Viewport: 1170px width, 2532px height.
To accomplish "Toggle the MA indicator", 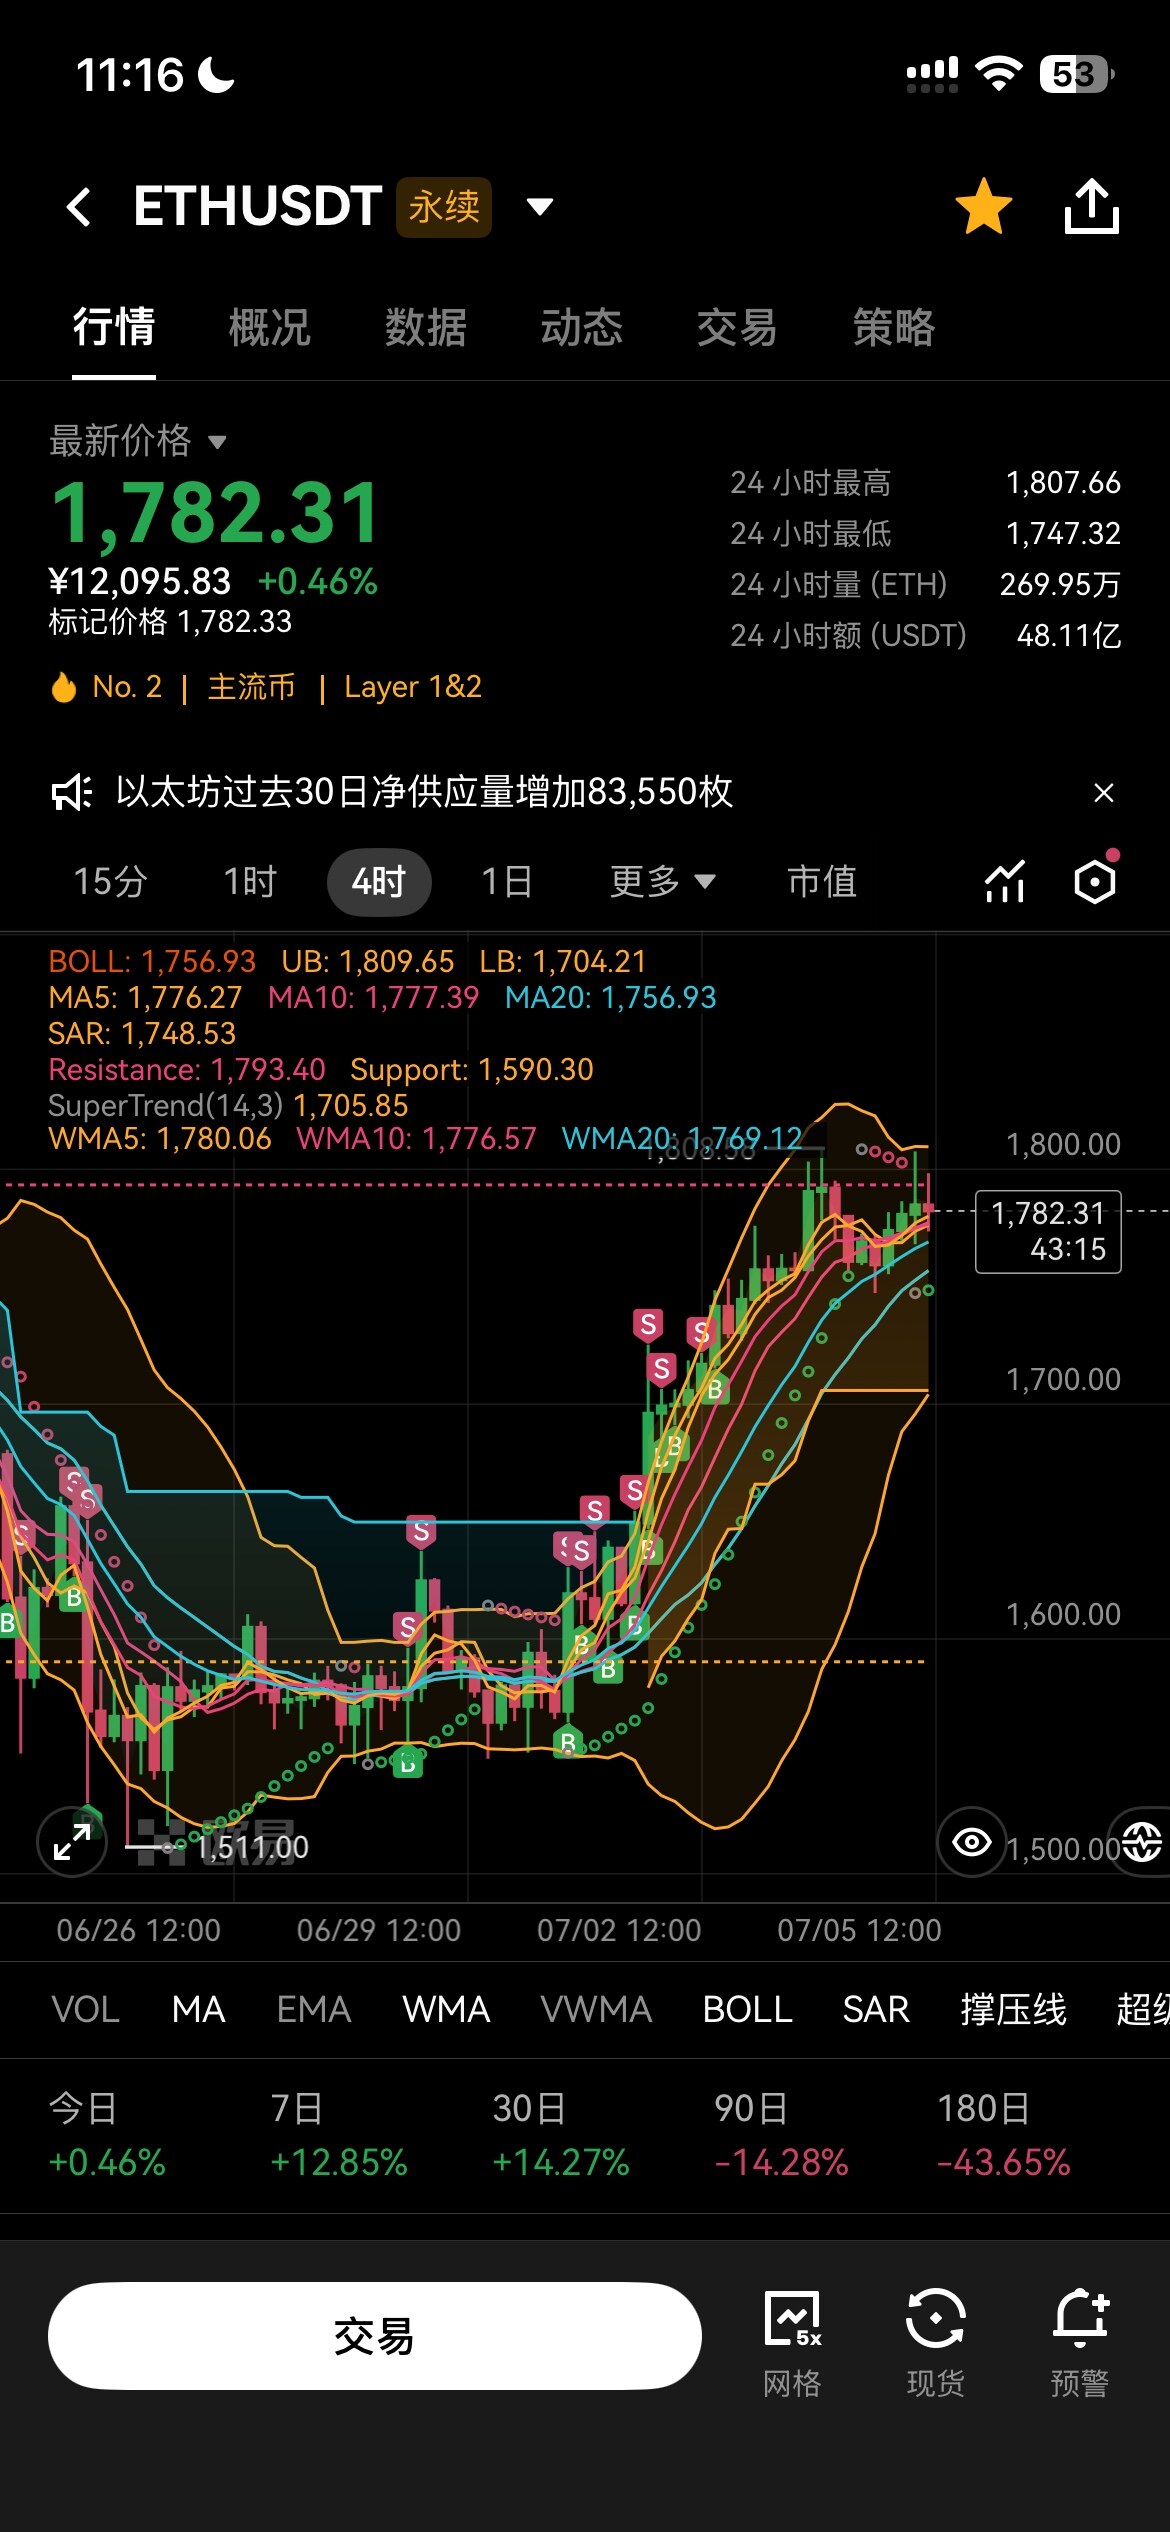I will point(198,2009).
